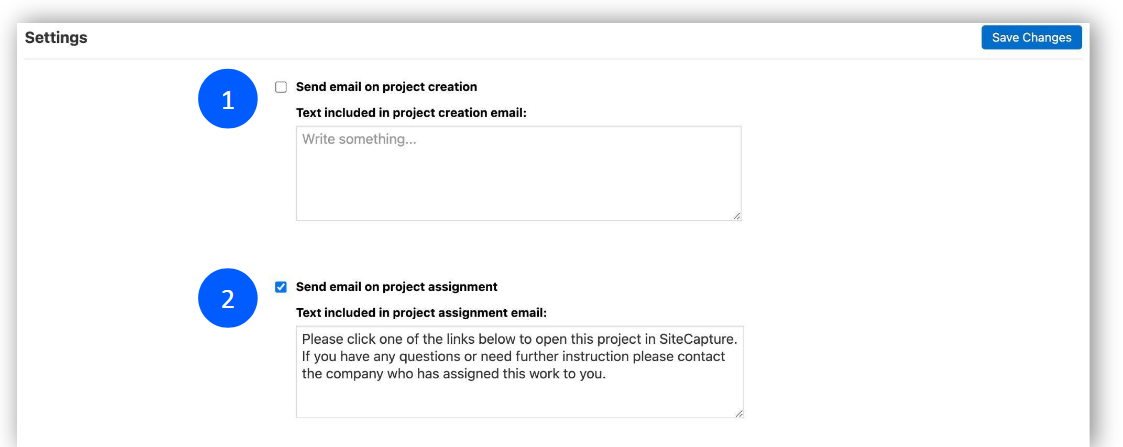Click the blue Save Changes button
Screen dimensions: 1123x447
(x=1031, y=38)
